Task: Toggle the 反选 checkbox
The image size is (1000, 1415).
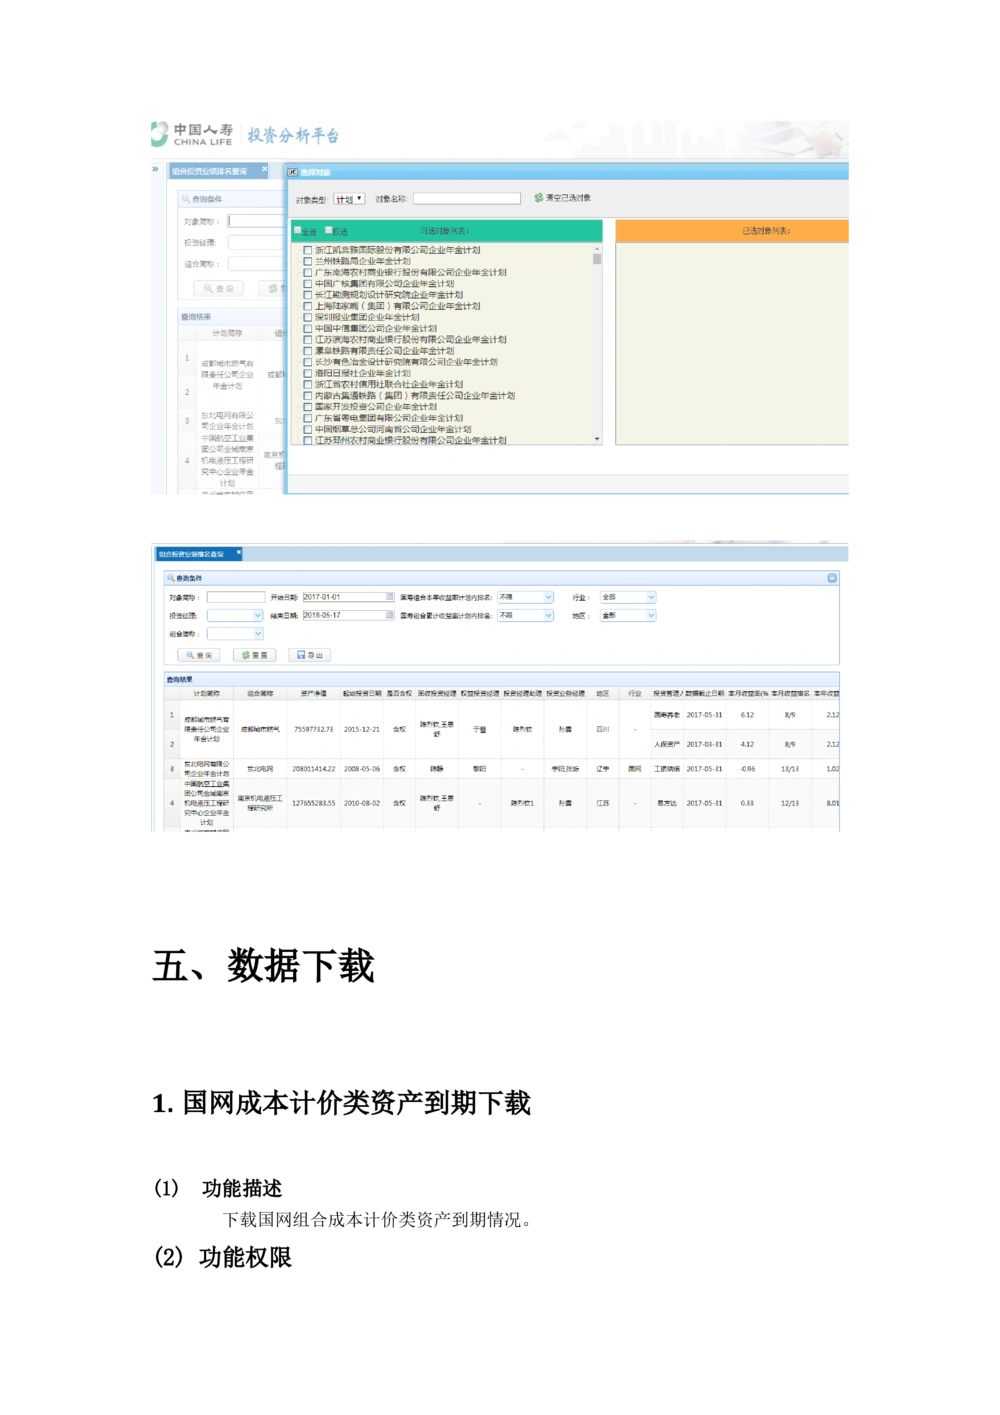Action: click(x=329, y=231)
